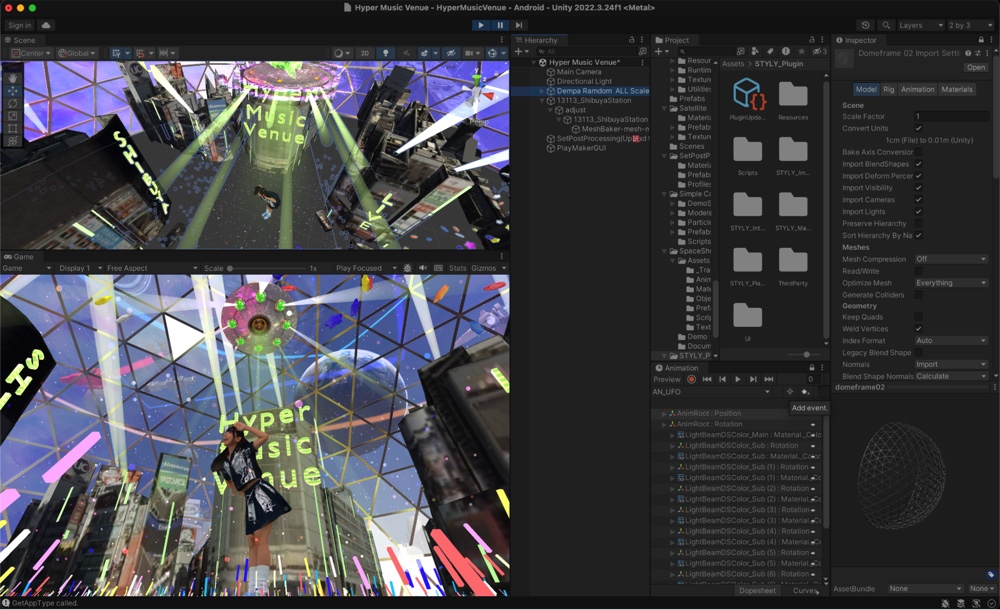Click the animation record button
Screen dimensions: 1000x610
click(x=691, y=379)
